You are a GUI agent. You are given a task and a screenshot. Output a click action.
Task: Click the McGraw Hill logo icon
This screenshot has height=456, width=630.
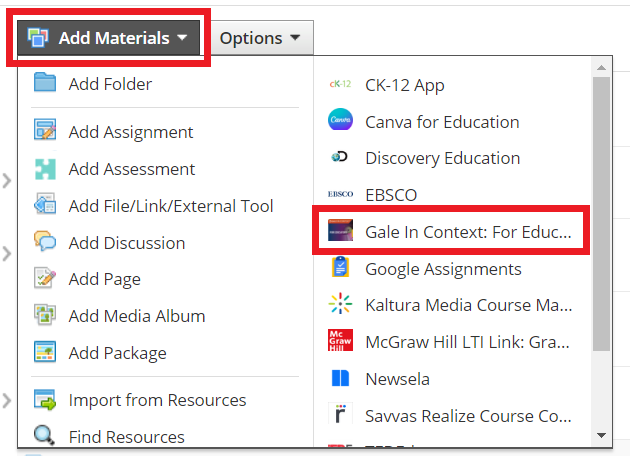[x=340, y=342]
